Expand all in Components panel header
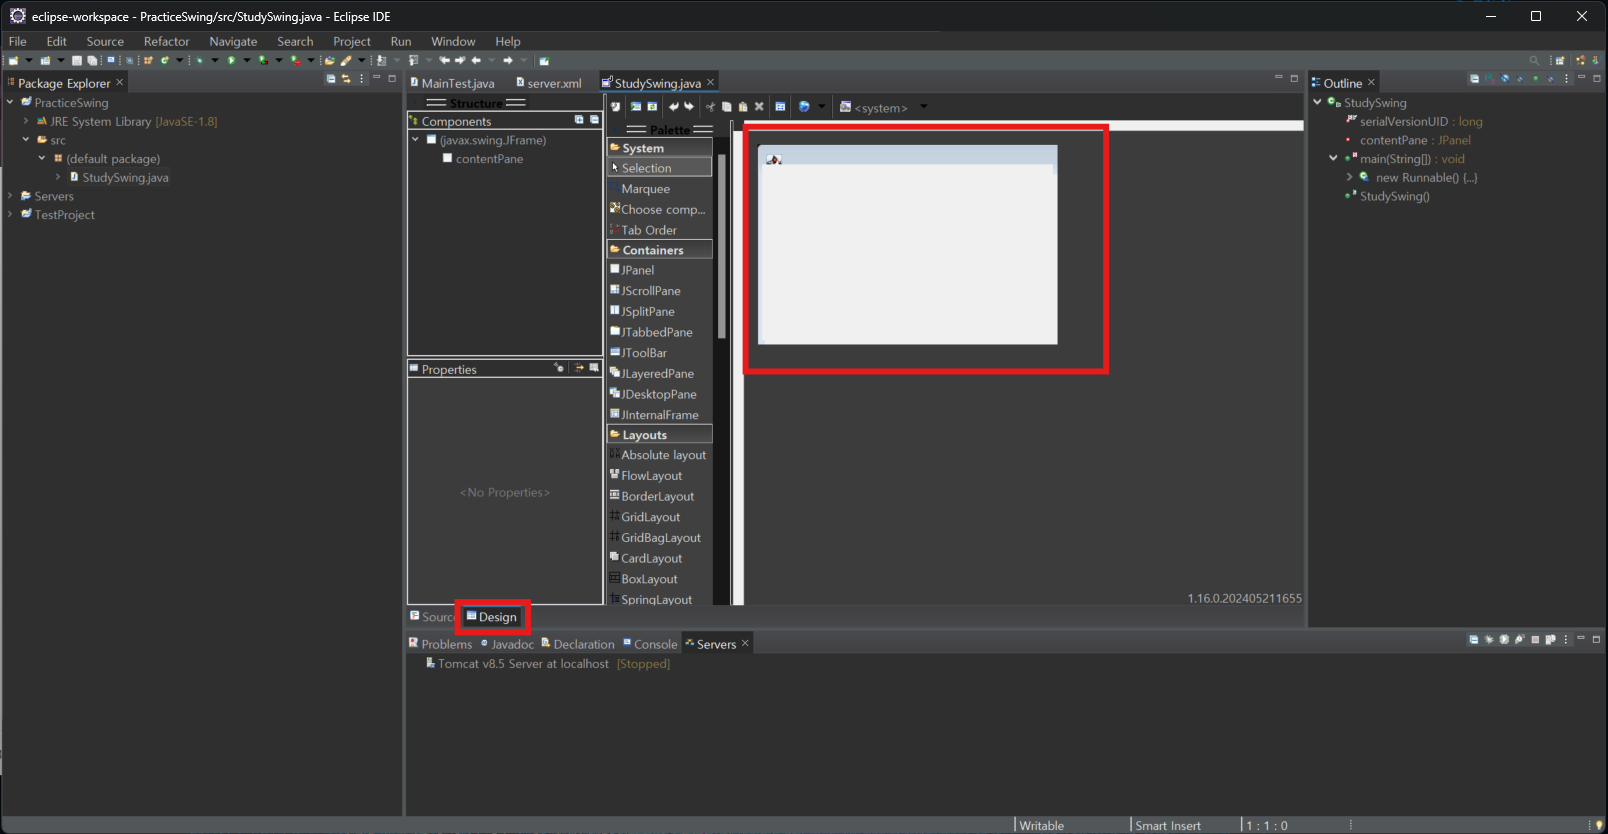1608x834 pixels. [x=579, y=120]
